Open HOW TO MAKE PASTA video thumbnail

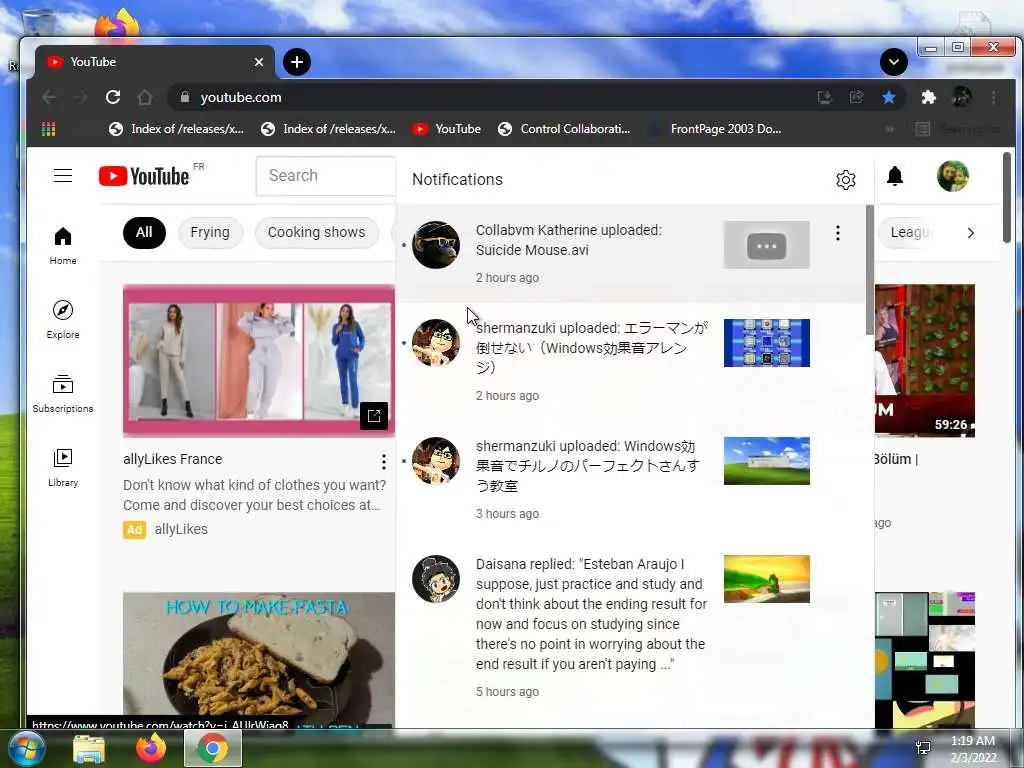tap(259, 660)
